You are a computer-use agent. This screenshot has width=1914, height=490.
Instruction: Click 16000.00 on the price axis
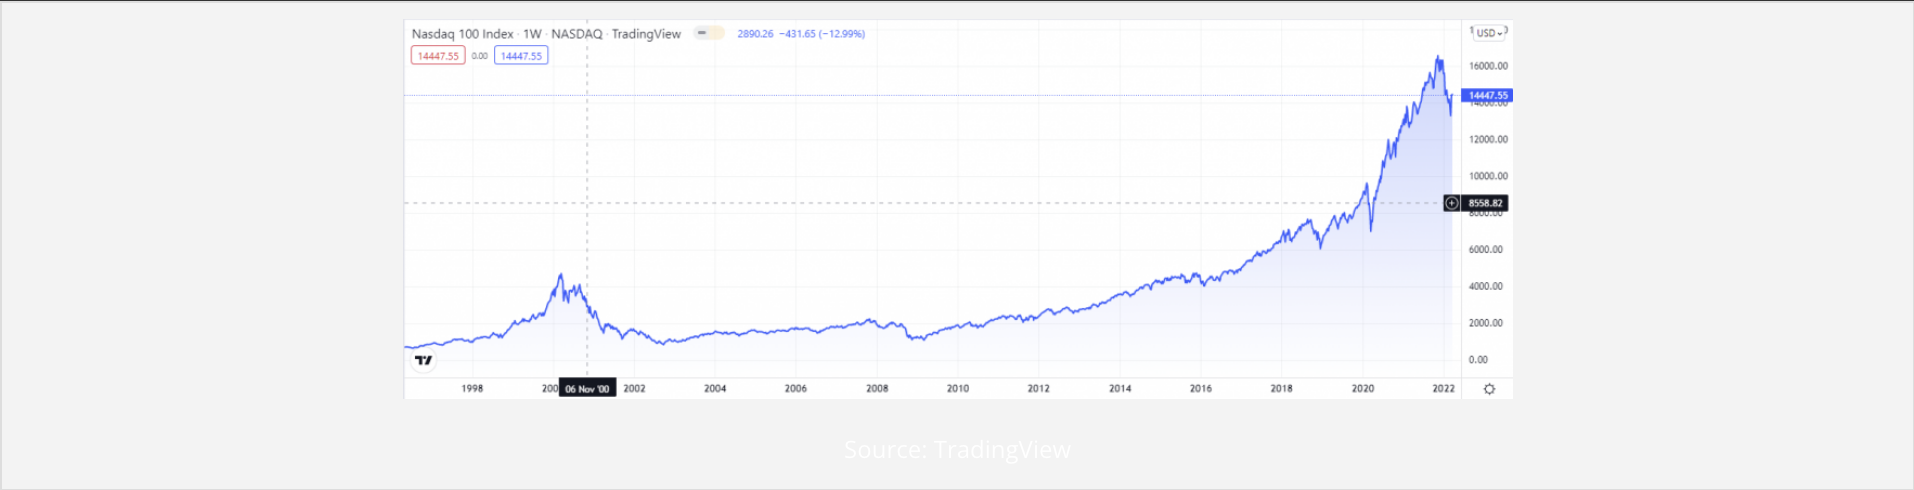tap(1488, 66)
